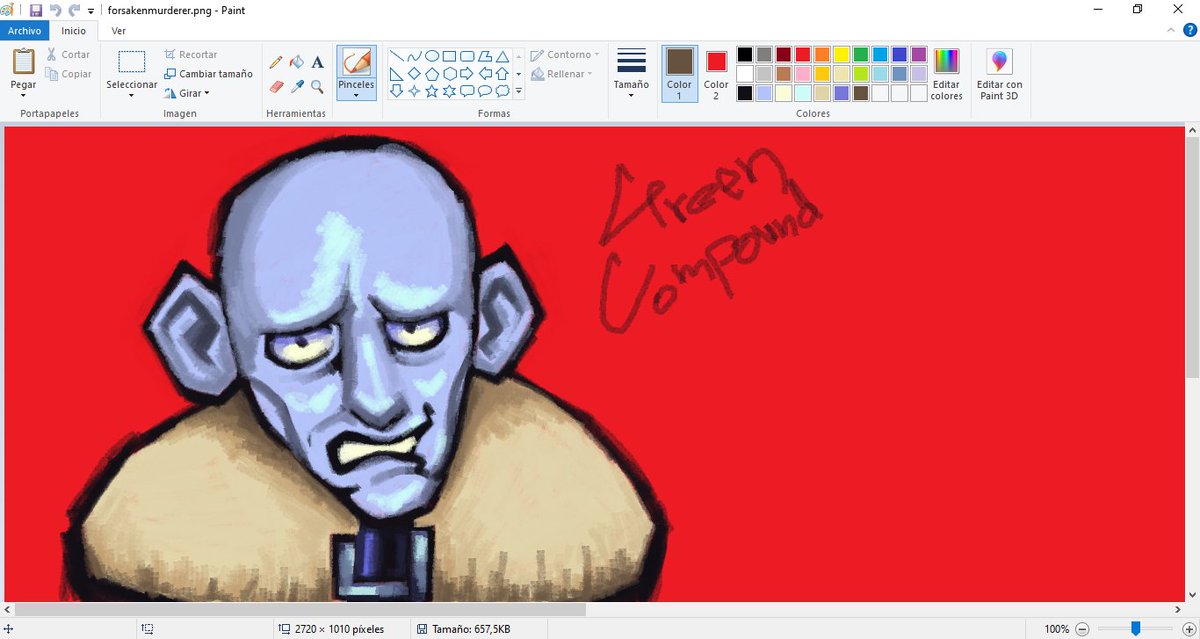Activate the Color 1 selector

pyautogui.click(x=679, y=73)
